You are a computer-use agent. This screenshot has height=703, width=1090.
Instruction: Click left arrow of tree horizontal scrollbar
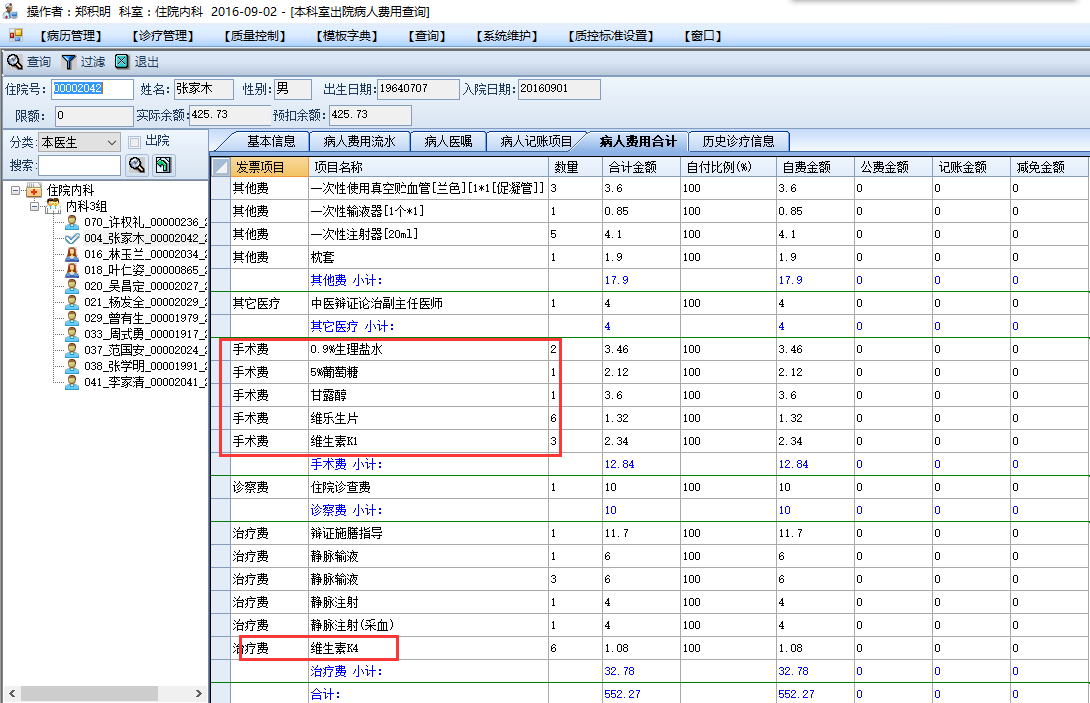coord(11,693)
